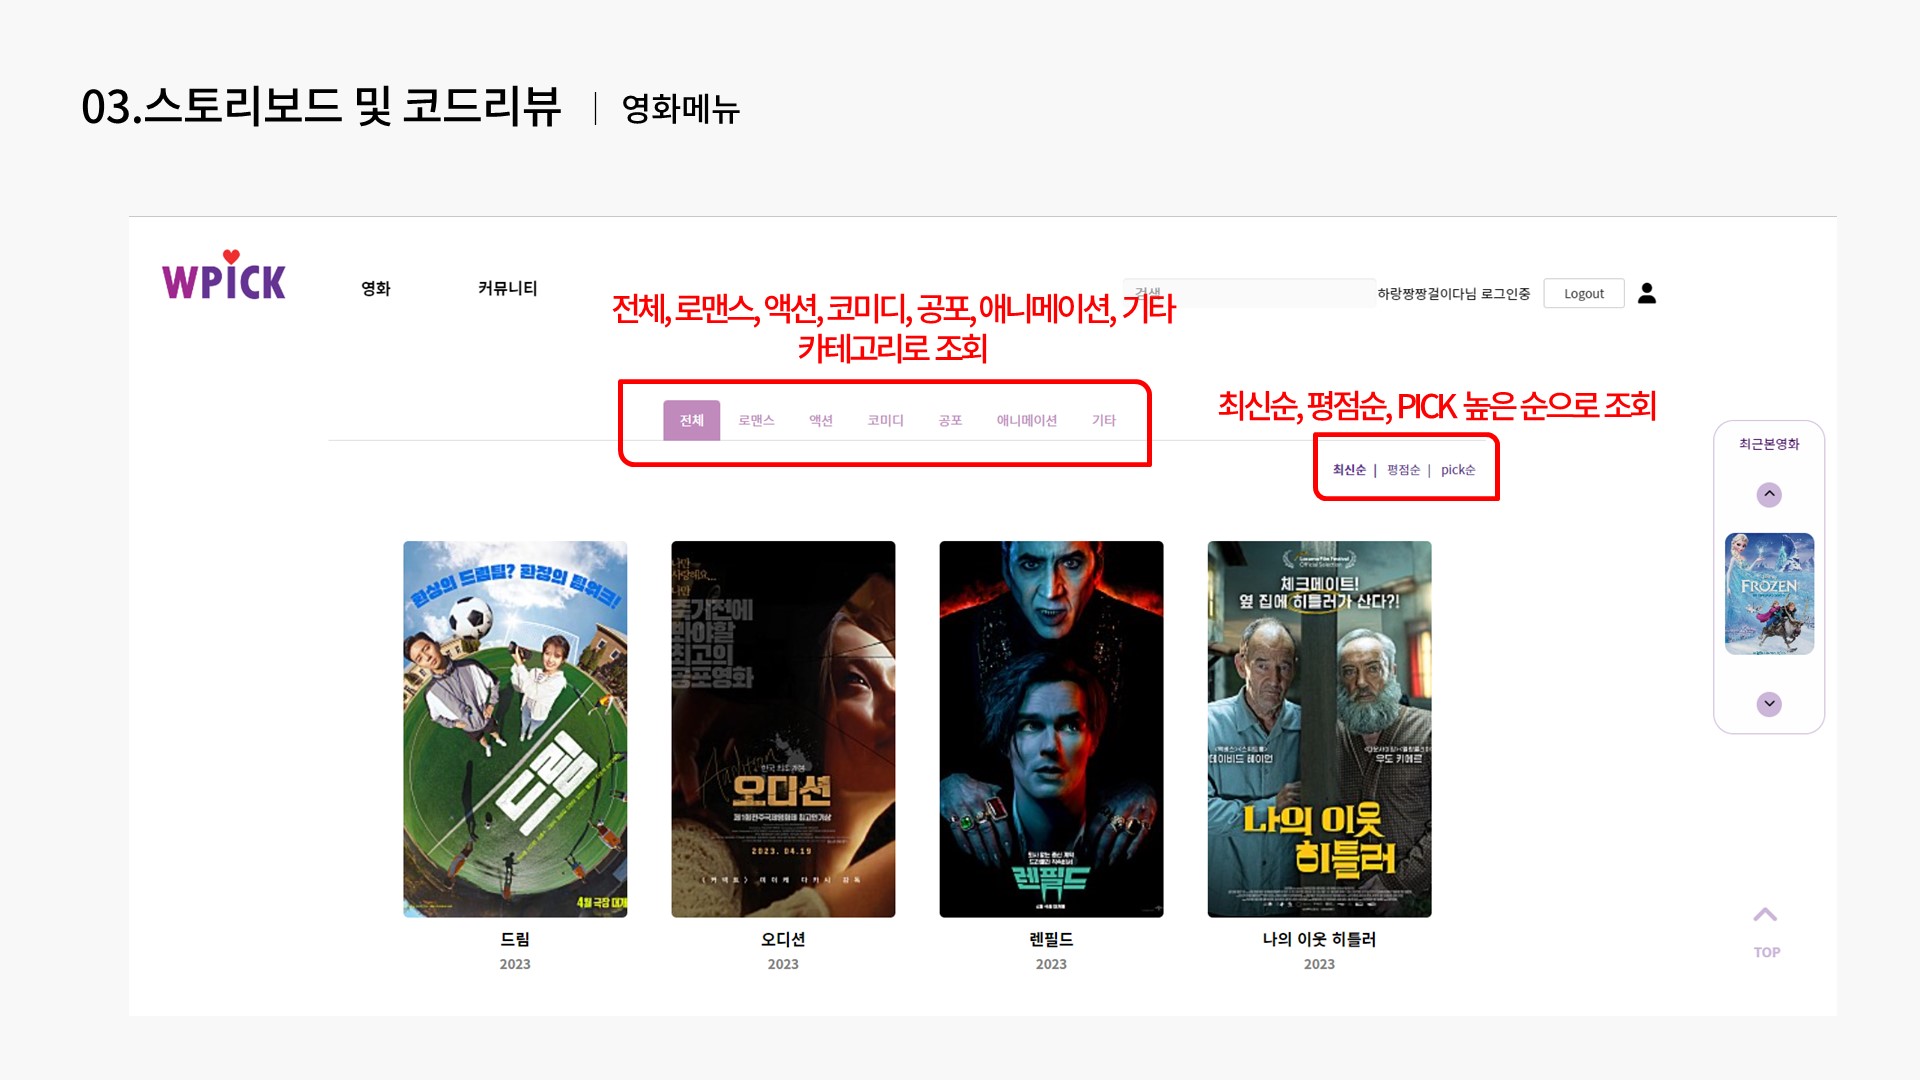Click the down arrow in recently viewed movies
This screenshot has height=1080, width=1920.
click(x=1769, y=704)
